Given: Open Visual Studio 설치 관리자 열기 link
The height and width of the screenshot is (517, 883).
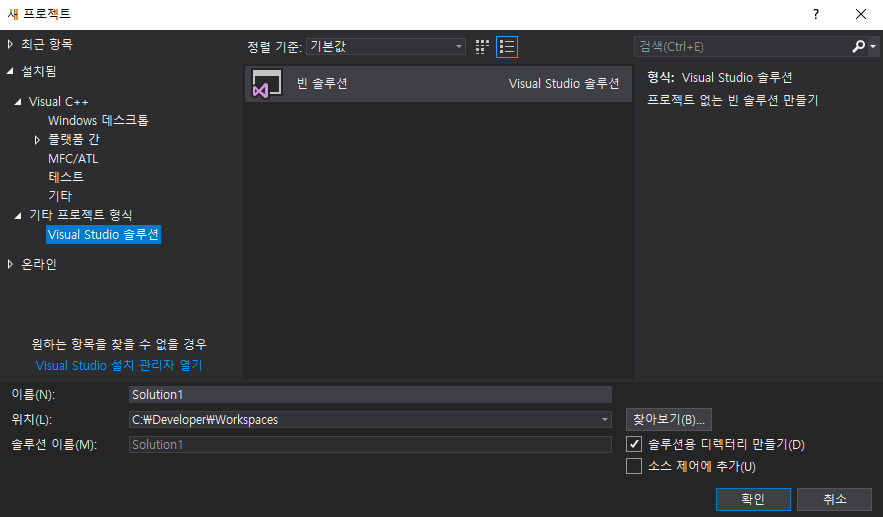Looking at the screenshot, I should pos(119,366).
